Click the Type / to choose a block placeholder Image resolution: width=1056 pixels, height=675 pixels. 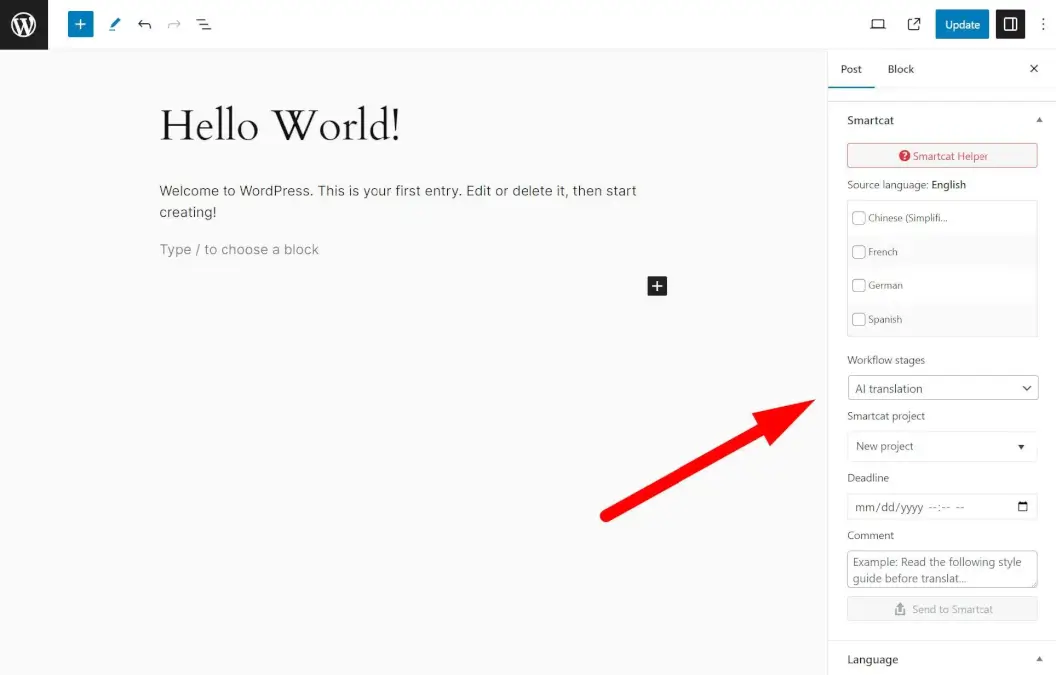(x=239, y=249)
